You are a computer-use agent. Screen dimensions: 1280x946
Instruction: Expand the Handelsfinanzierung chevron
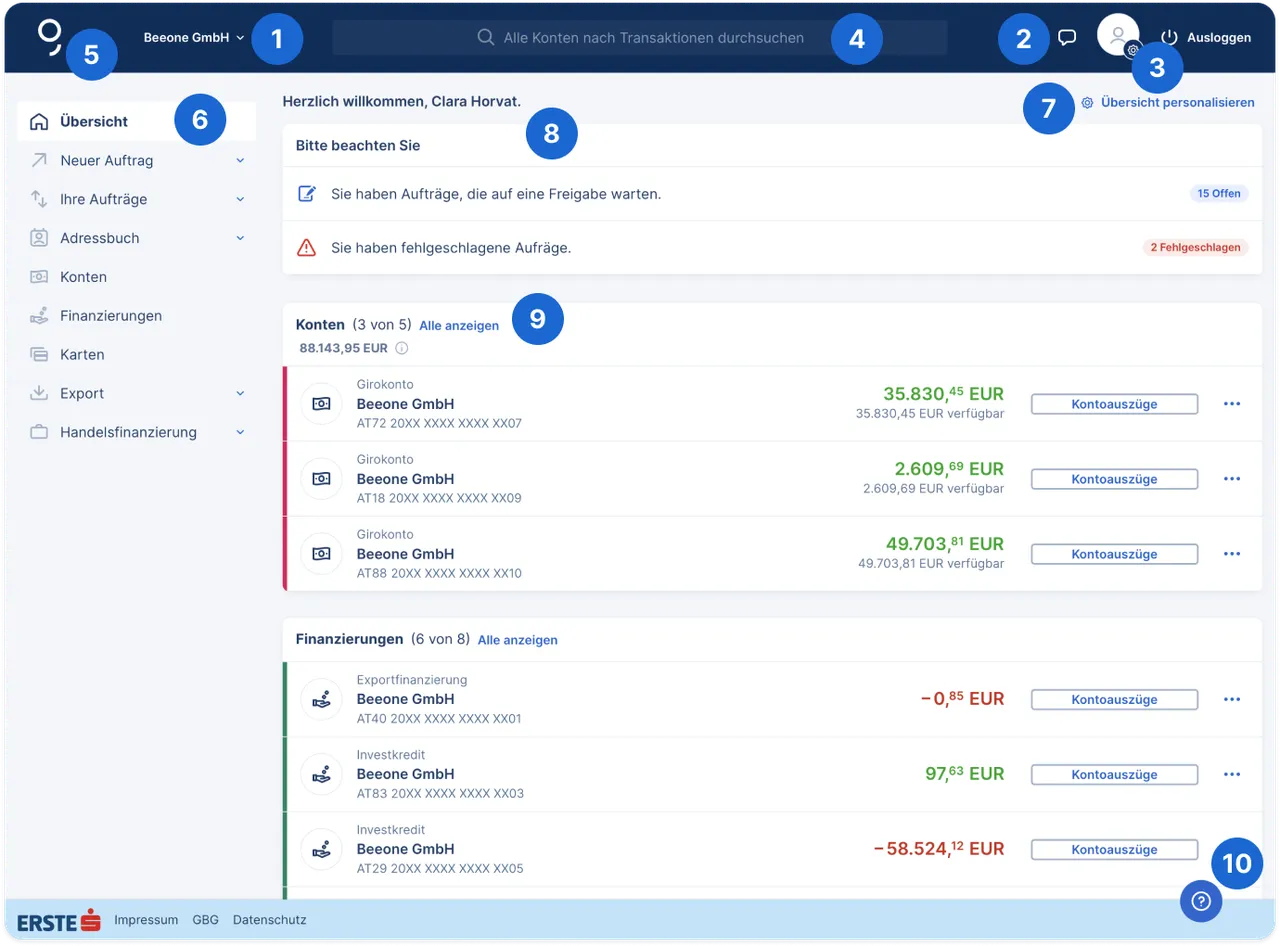pyautogui.click(x=240, y=432)
